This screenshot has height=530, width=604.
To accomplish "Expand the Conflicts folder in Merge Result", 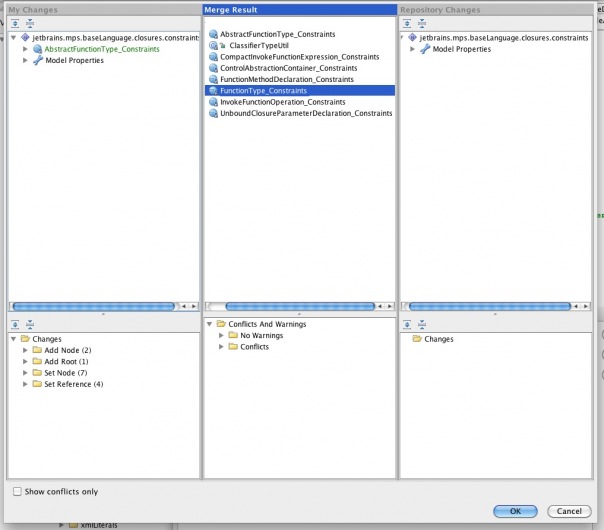I will (221, 347).
